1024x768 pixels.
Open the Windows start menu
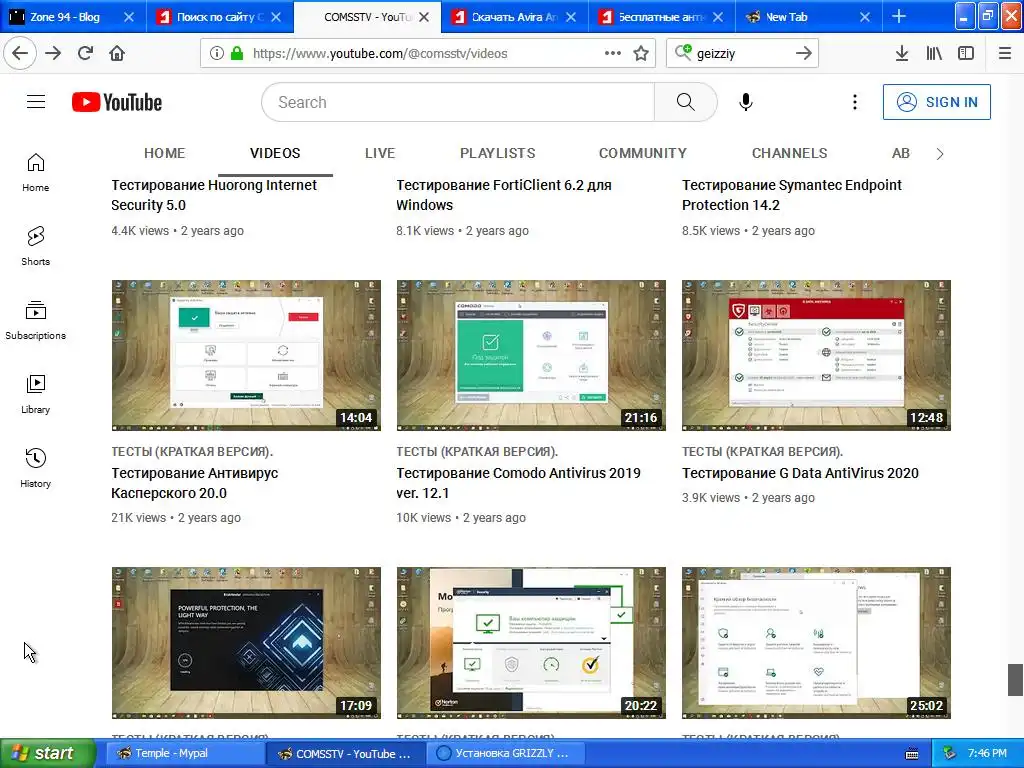pos(48,753)
